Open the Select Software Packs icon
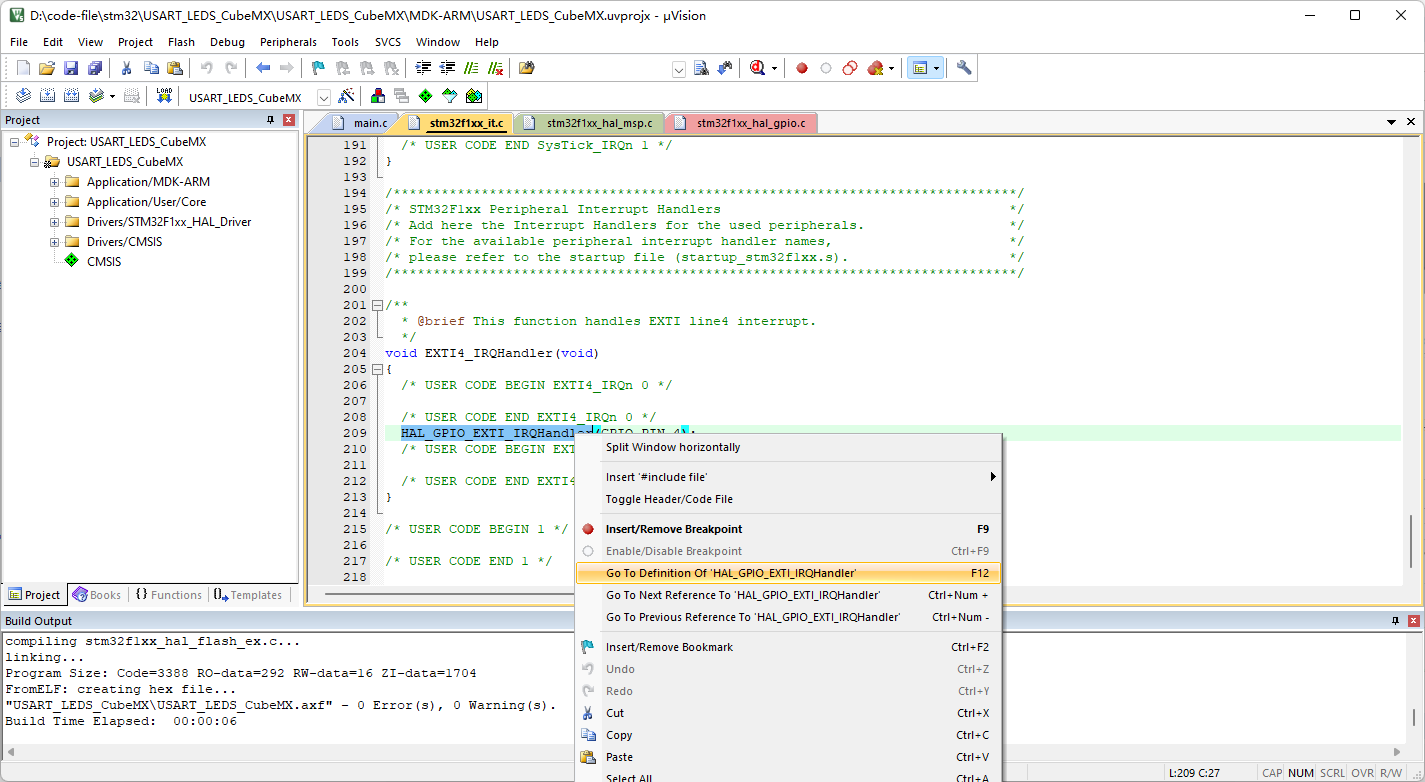Viewport: 1425px width, 782px height. [x=450, y=96]
